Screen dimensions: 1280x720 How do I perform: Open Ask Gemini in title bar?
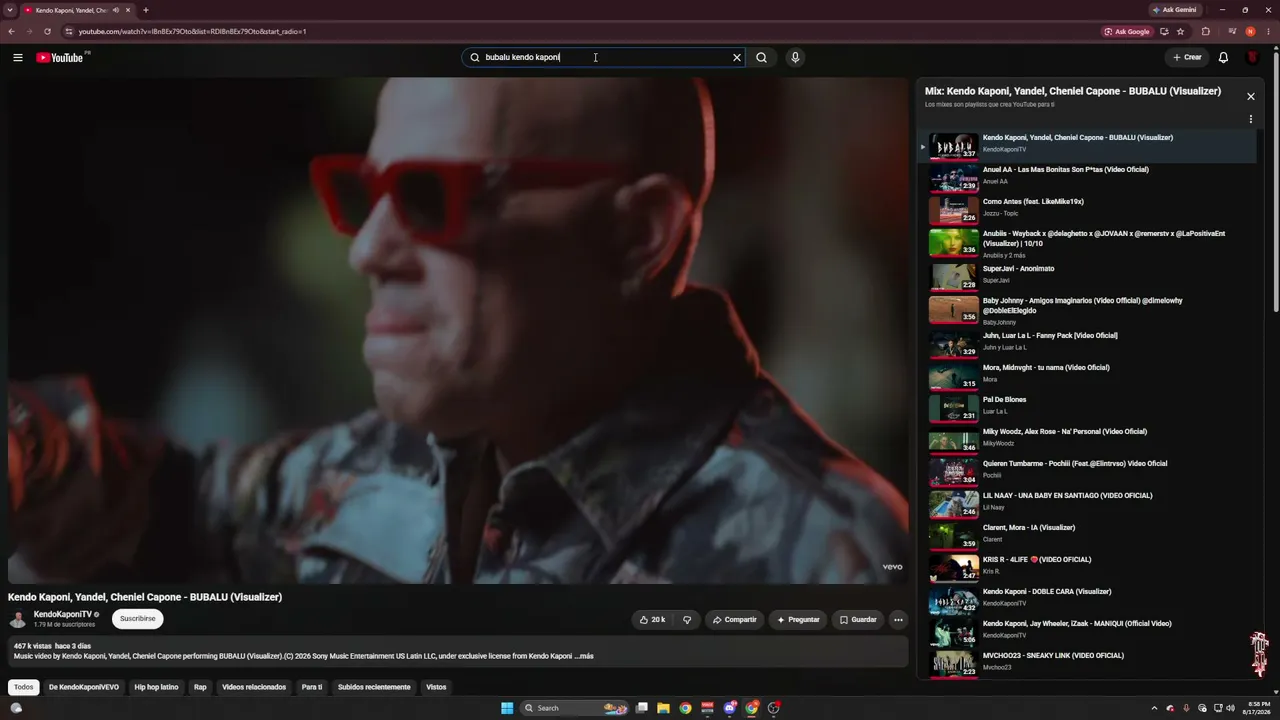coord(1175,10)
